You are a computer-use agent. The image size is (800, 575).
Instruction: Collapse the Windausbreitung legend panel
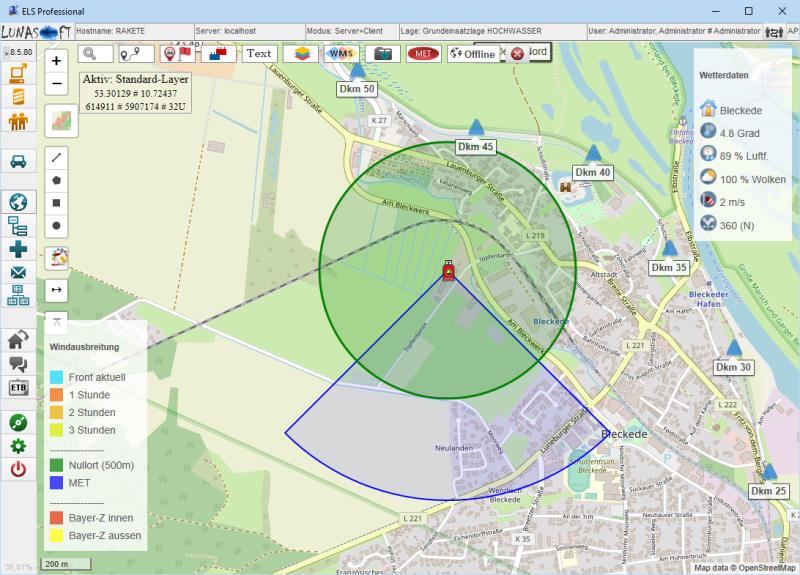pyautogui.click(x=57, y=320)
